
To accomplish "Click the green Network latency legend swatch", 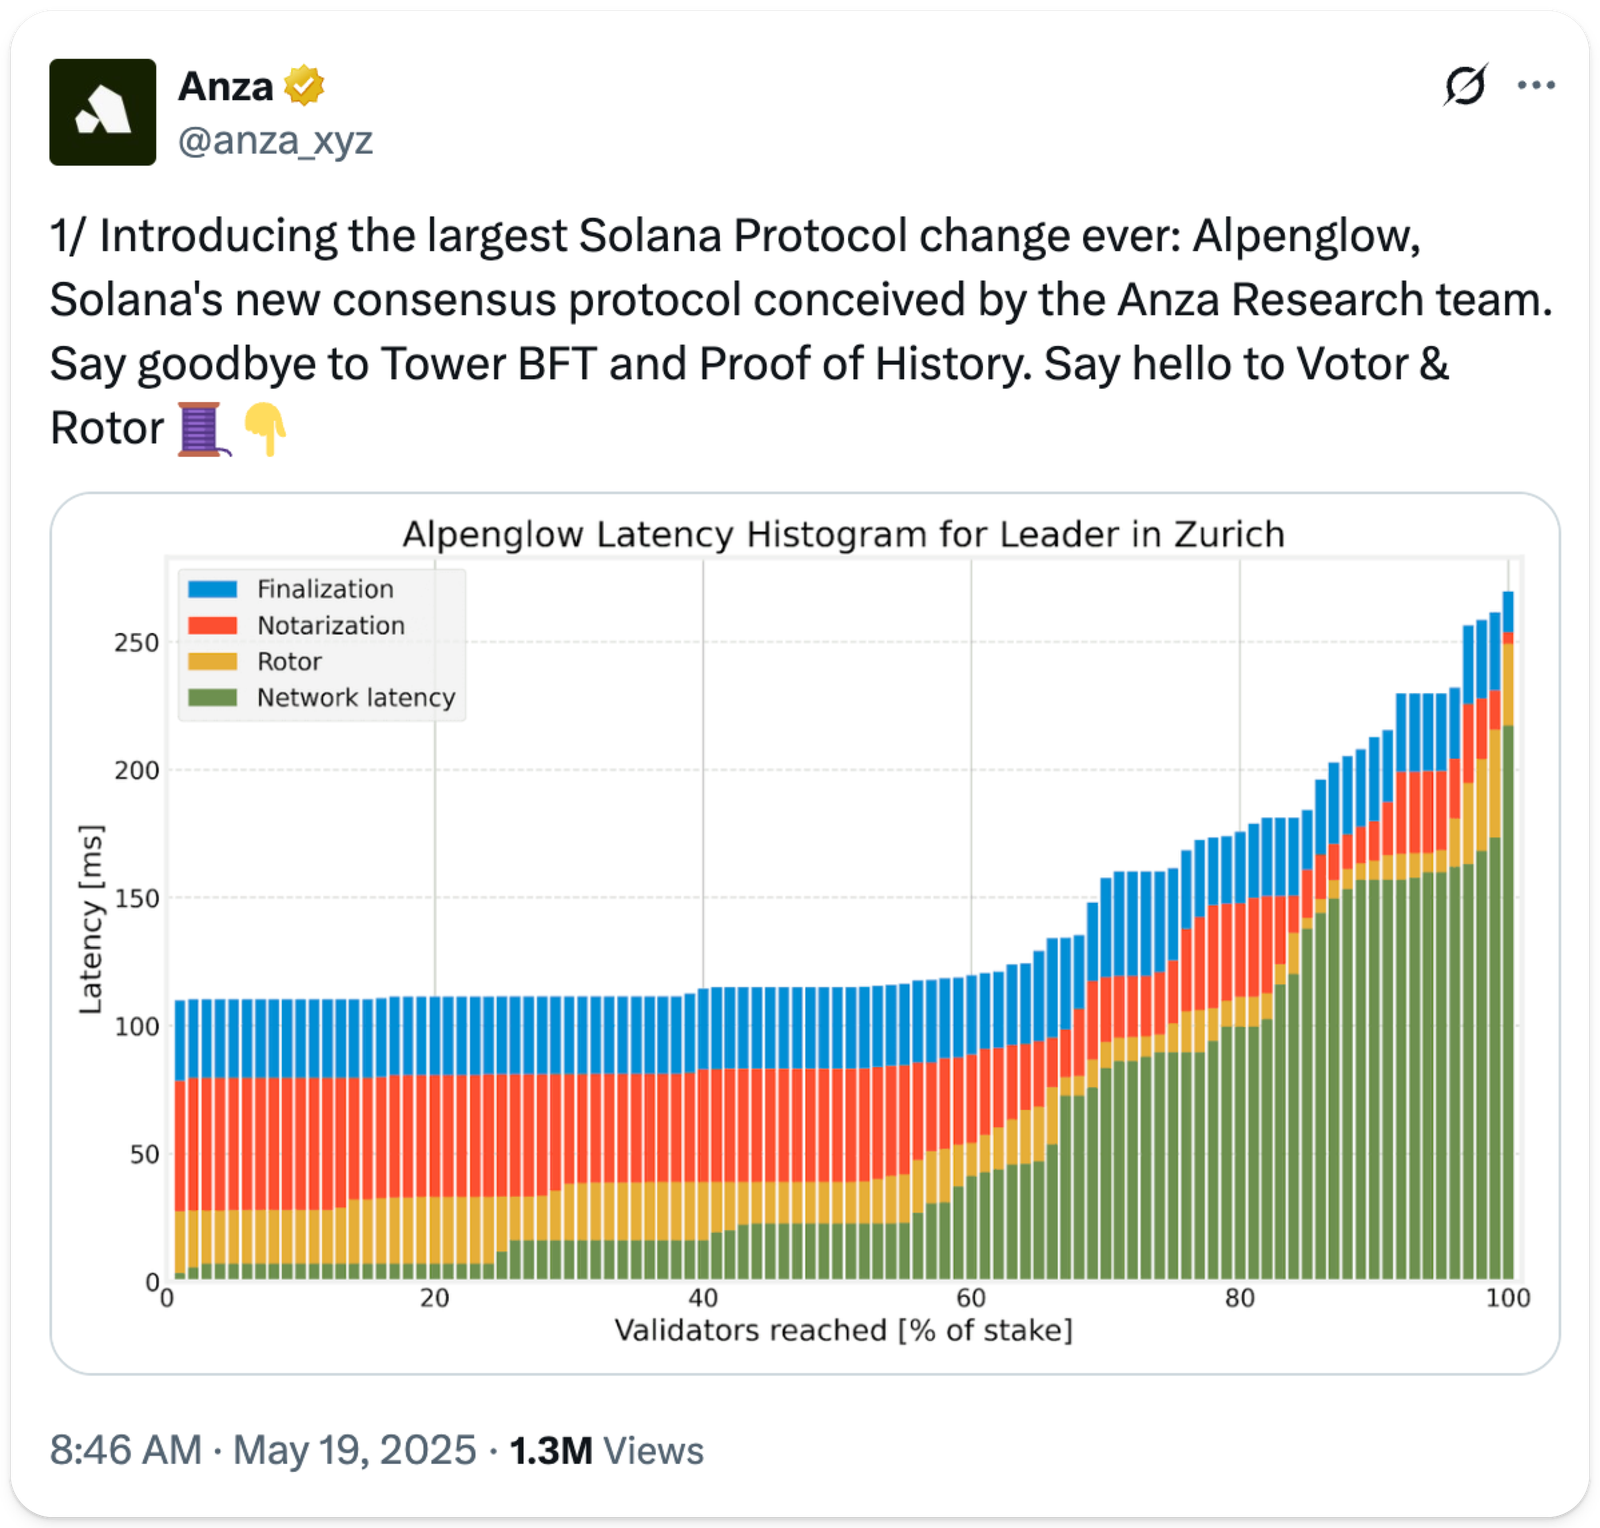I will point(212,697).
